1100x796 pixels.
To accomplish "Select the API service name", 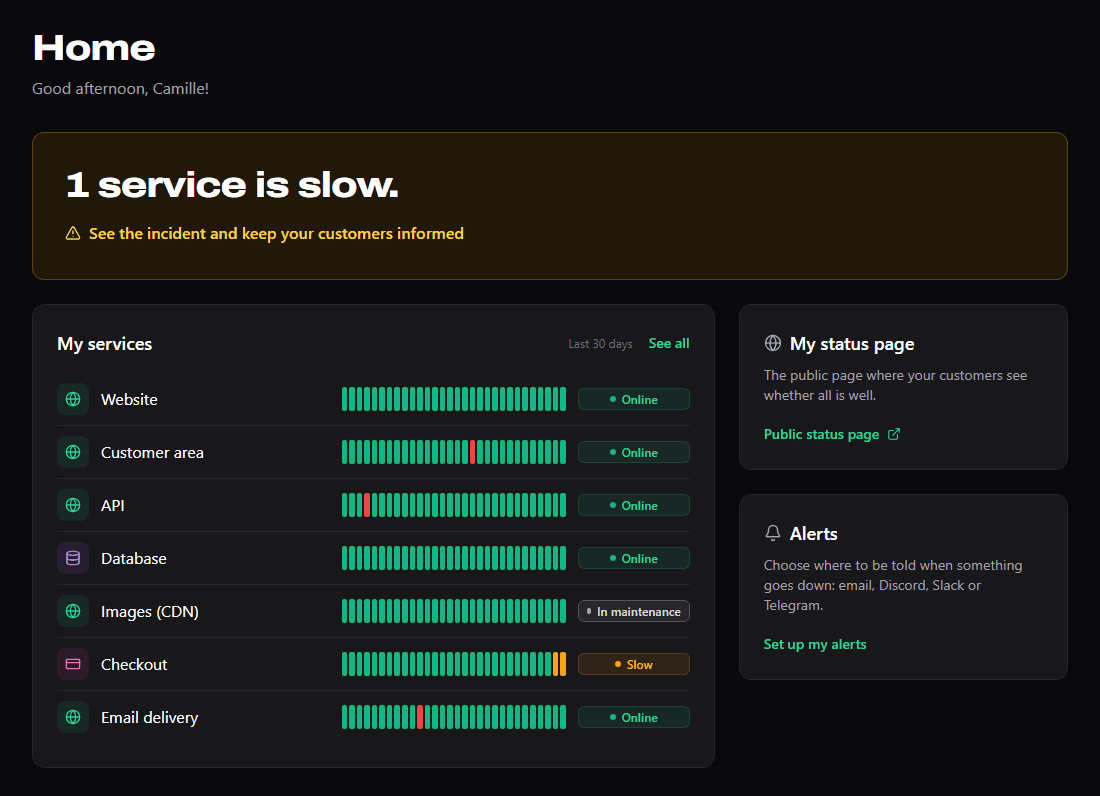I will [112, 505].
